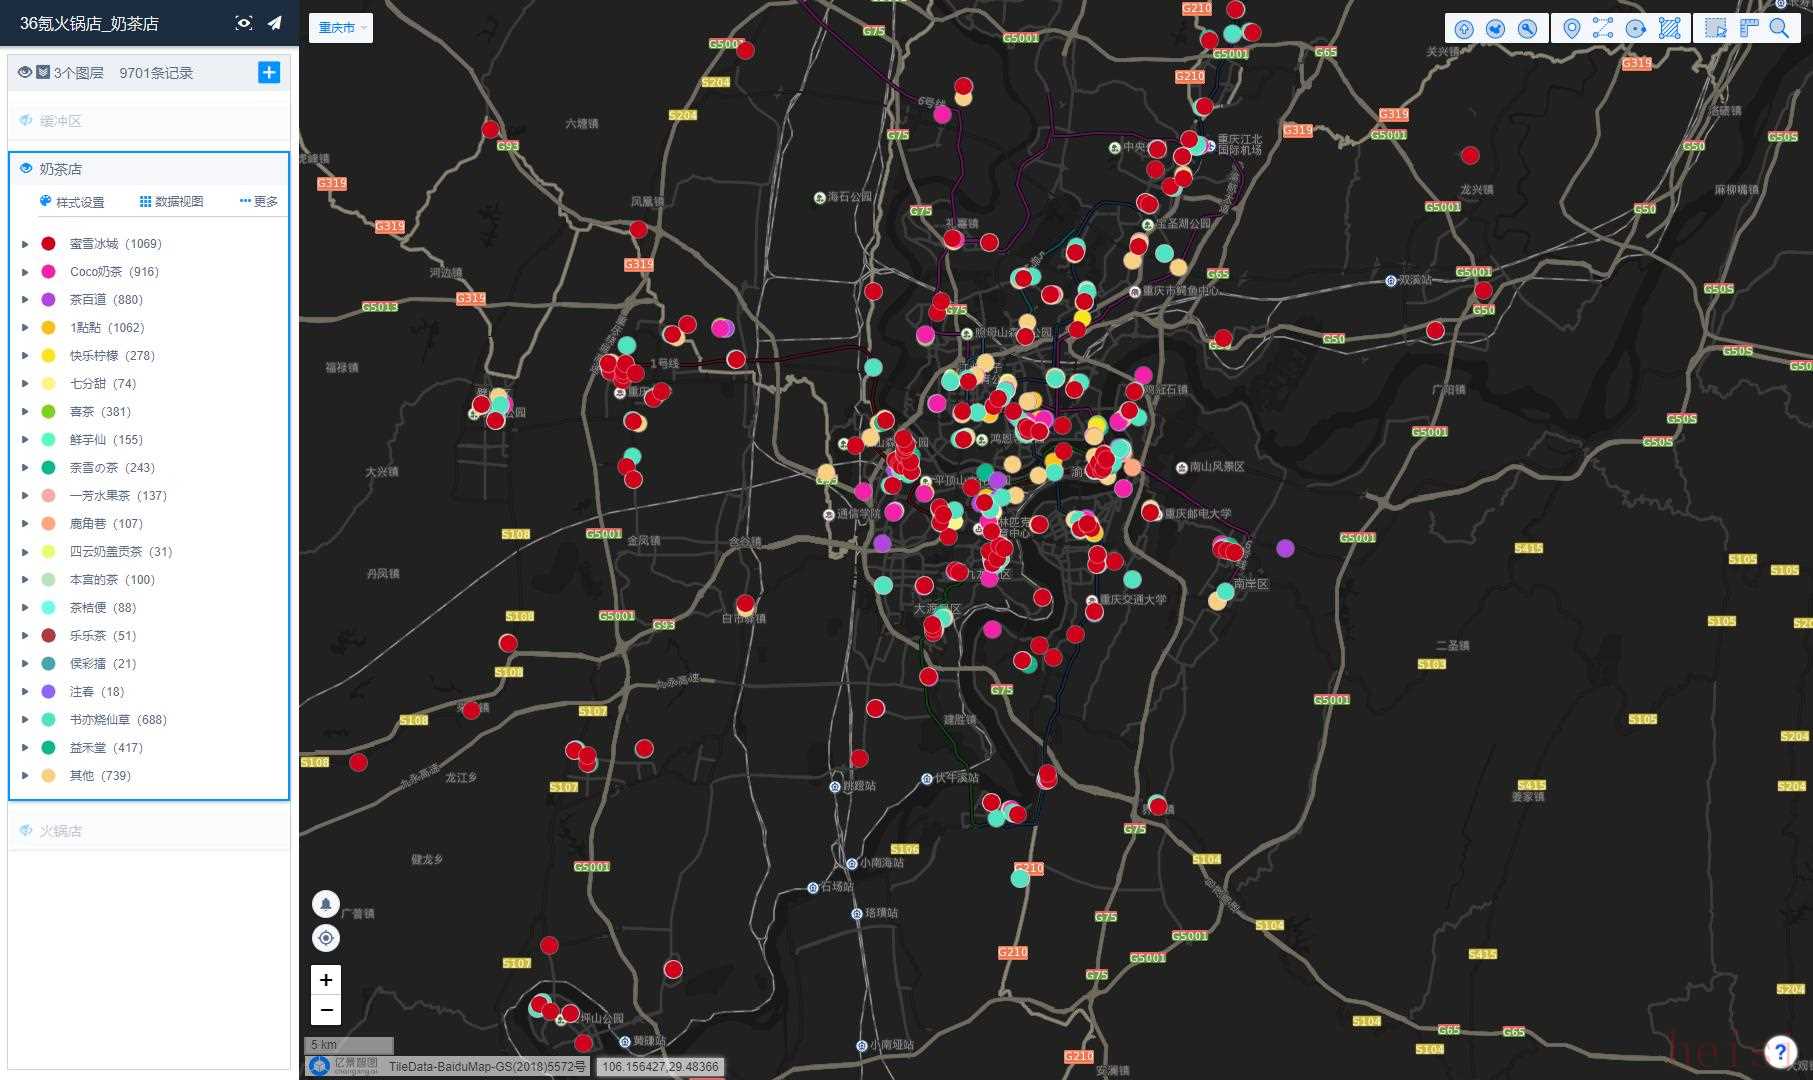
Task: Activate the polyline drawing tool
Action: pos(1603,29)
